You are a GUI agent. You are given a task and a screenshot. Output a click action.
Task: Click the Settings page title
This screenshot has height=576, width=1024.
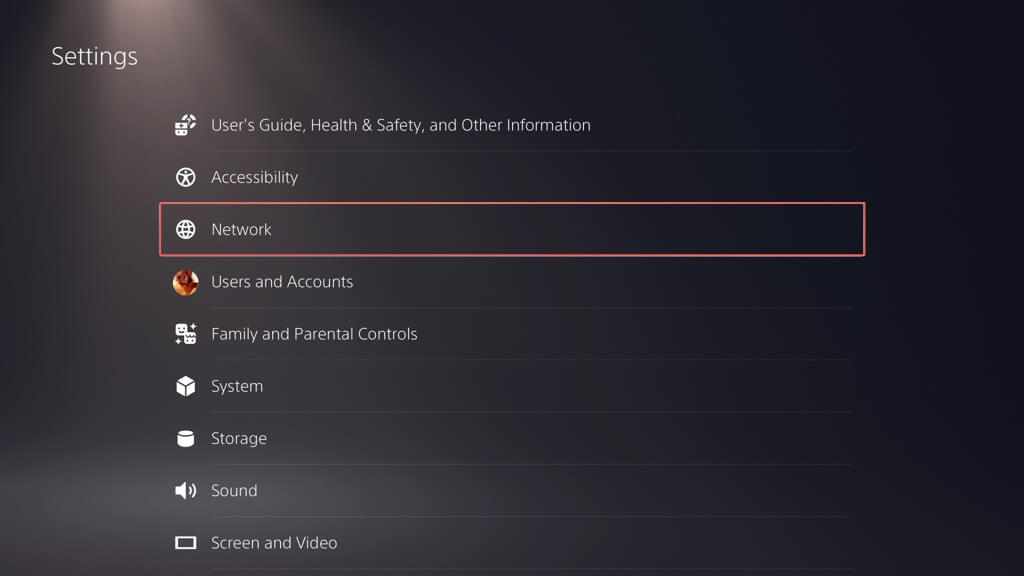(x=94, y=56)
